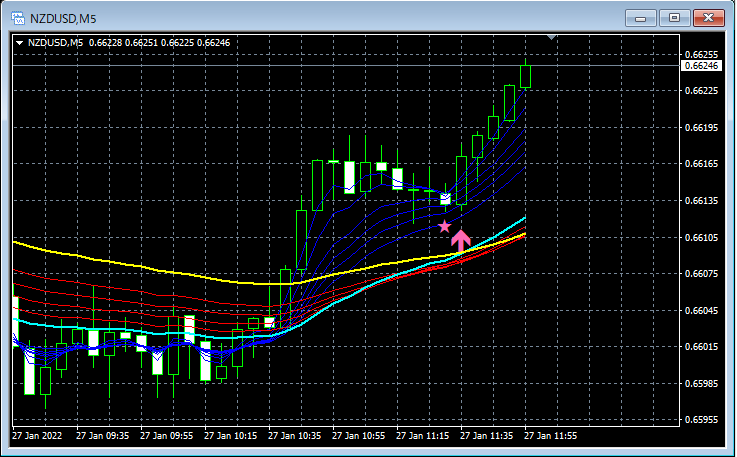Click the 0.66225 price scale label
This screenshot has width=737, height=457.
pos(701,91)
